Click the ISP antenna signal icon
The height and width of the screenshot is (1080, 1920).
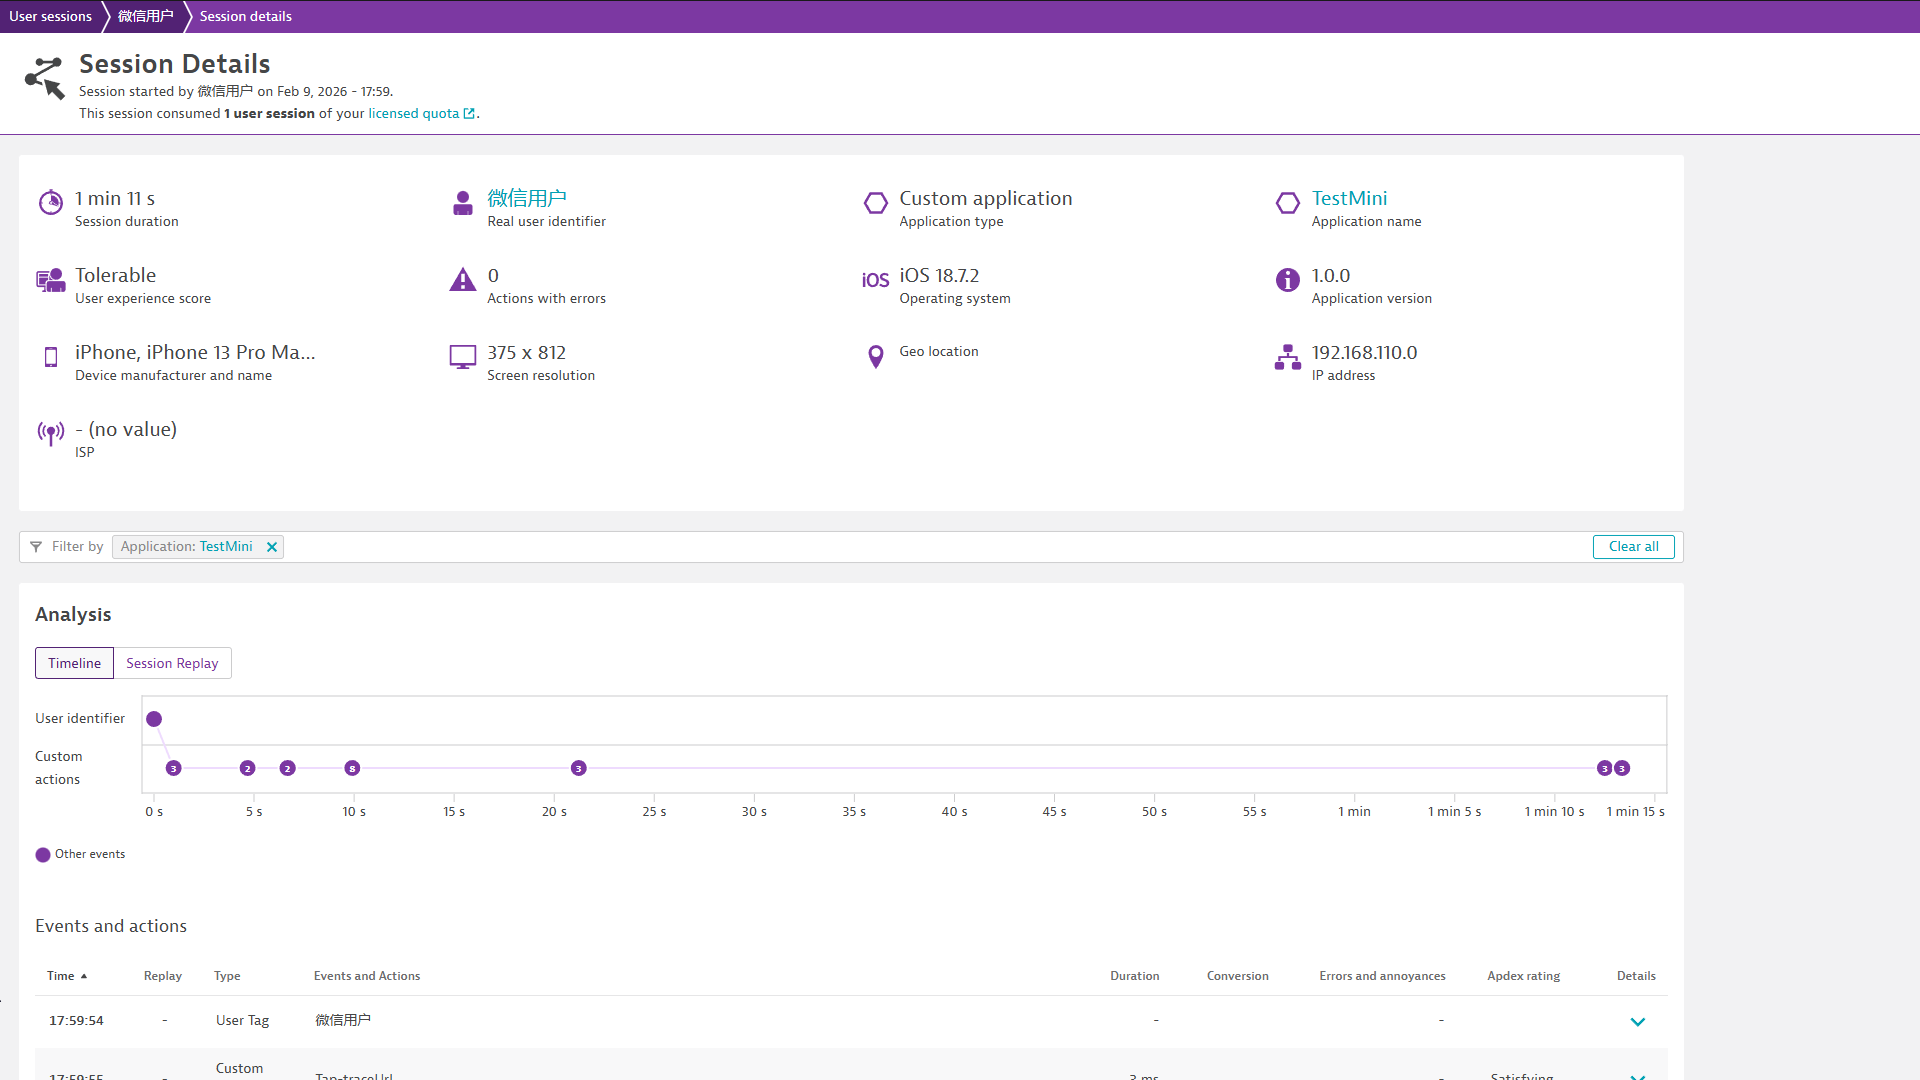[x=51, y=434]
